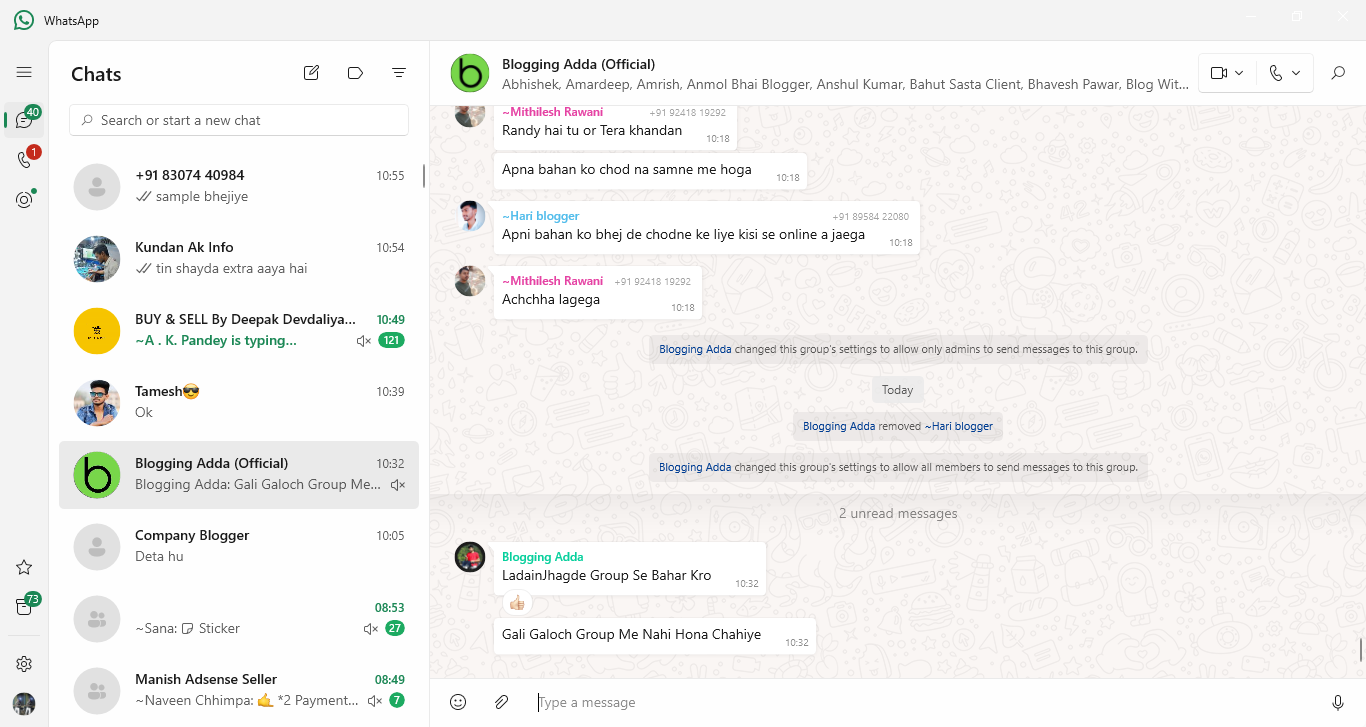
Task: Click mute icon on ~Sana sticker chat
Action: (x=371, y=629)
